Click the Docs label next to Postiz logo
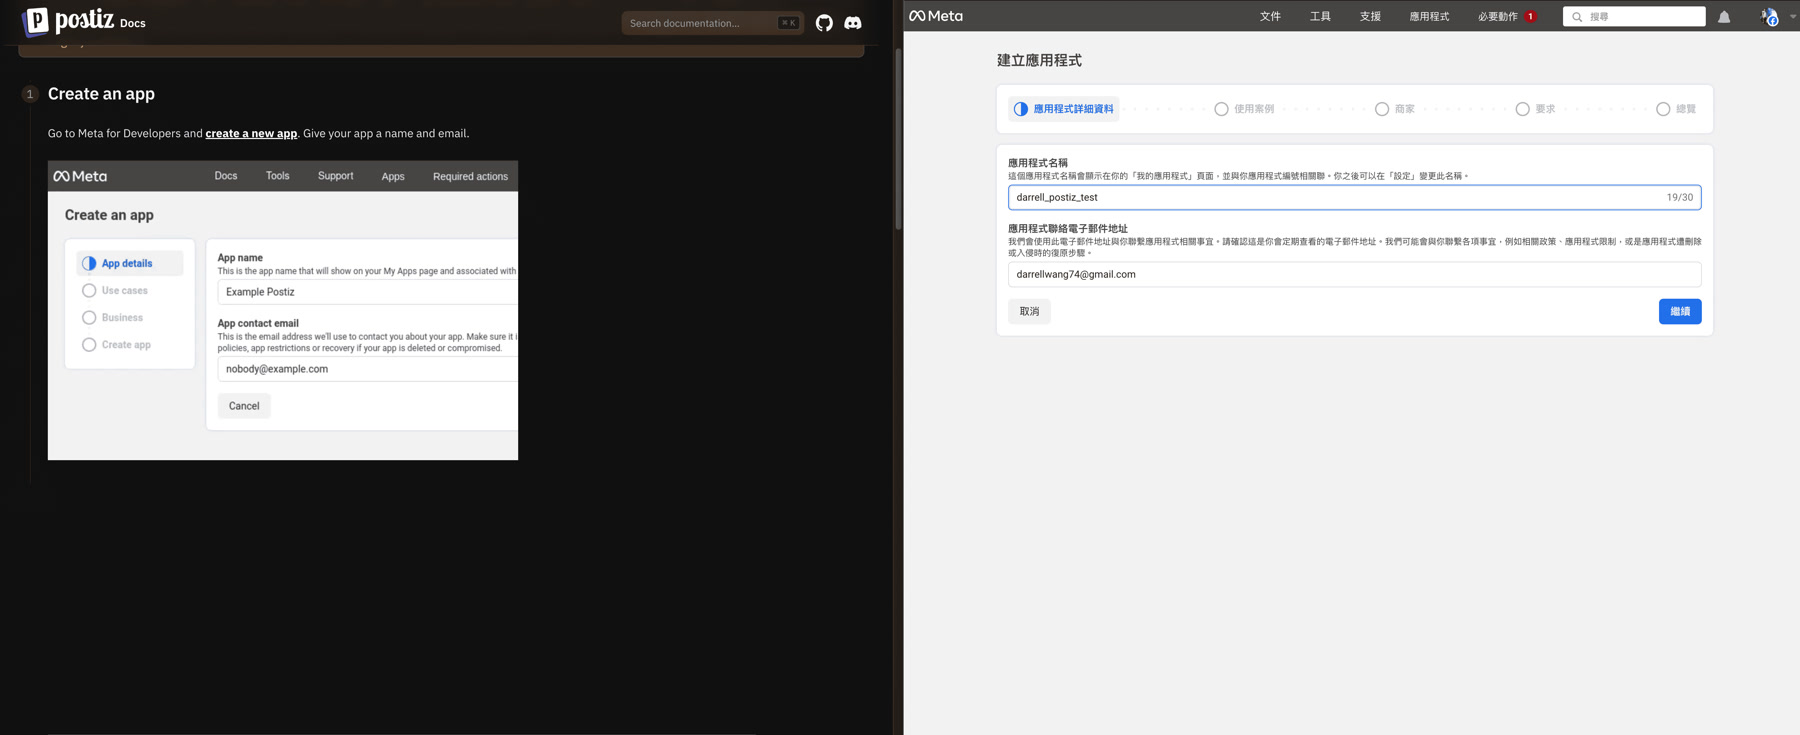 click(133, 23)
